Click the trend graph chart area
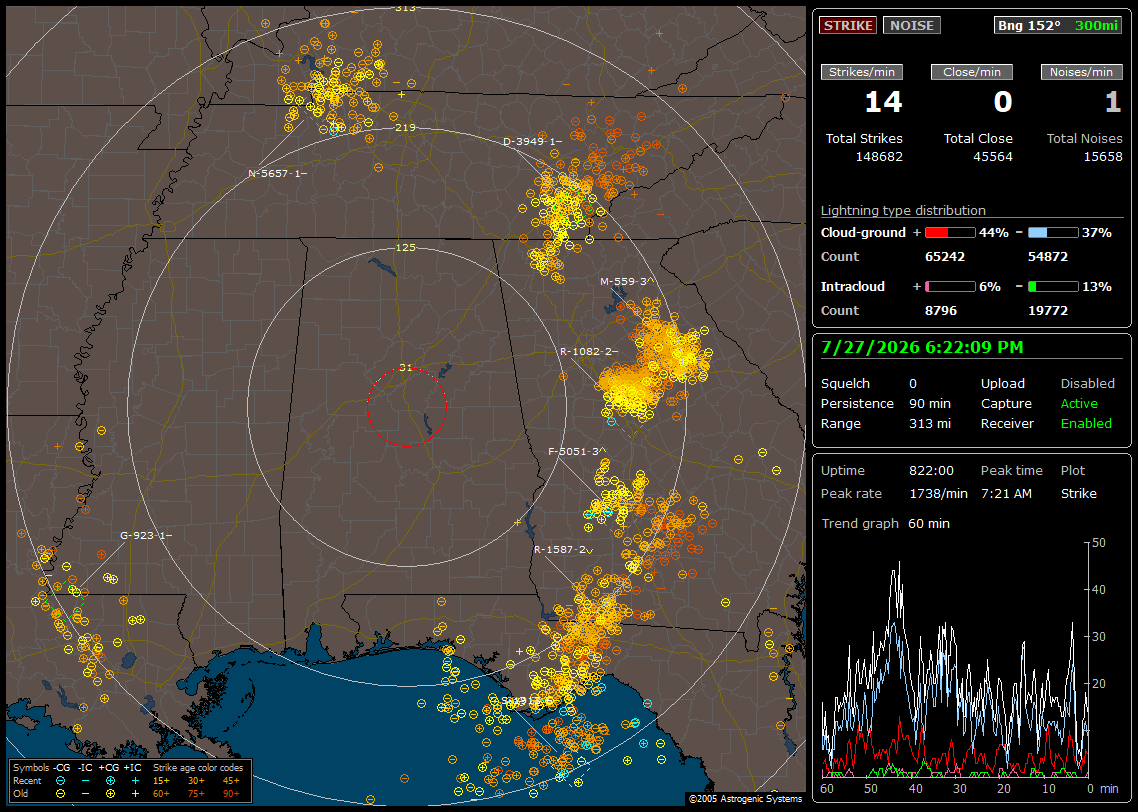Screen dimensions: 1138x812 click(954, 659)
